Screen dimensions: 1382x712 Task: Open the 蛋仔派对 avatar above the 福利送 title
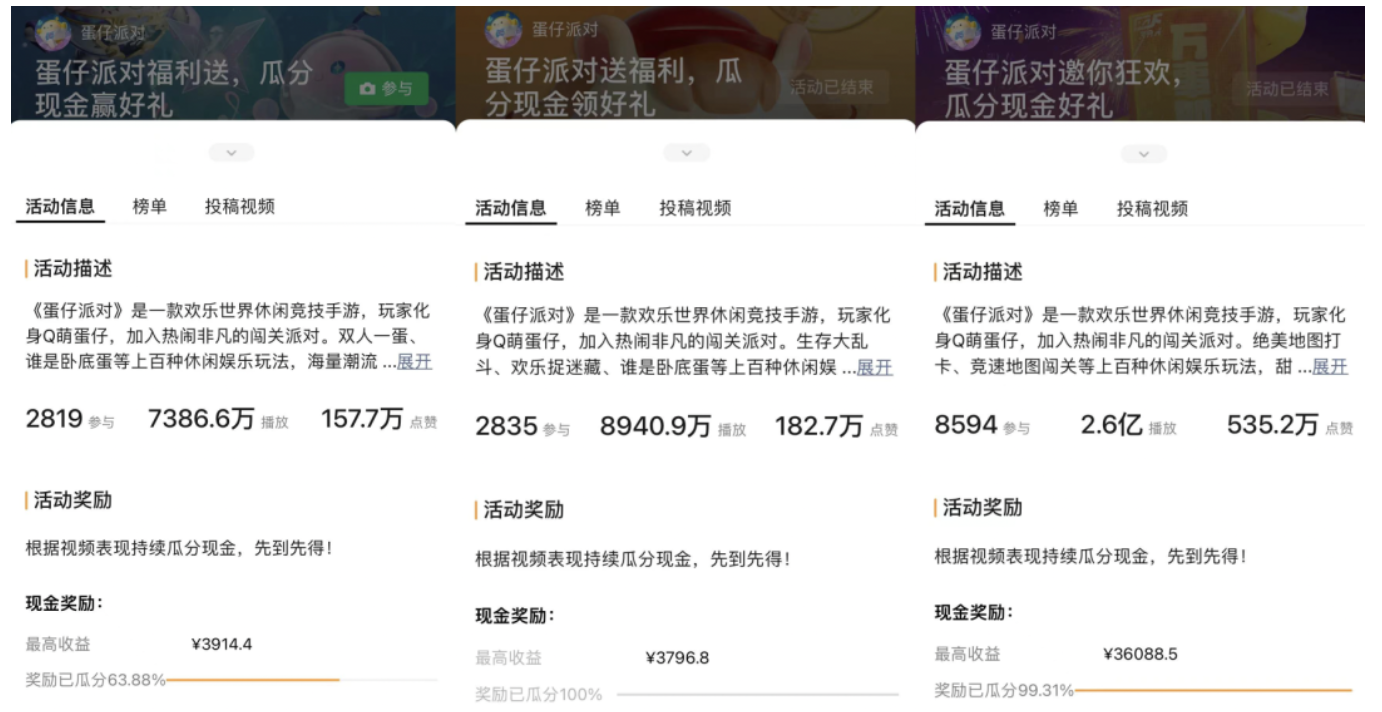53,31
